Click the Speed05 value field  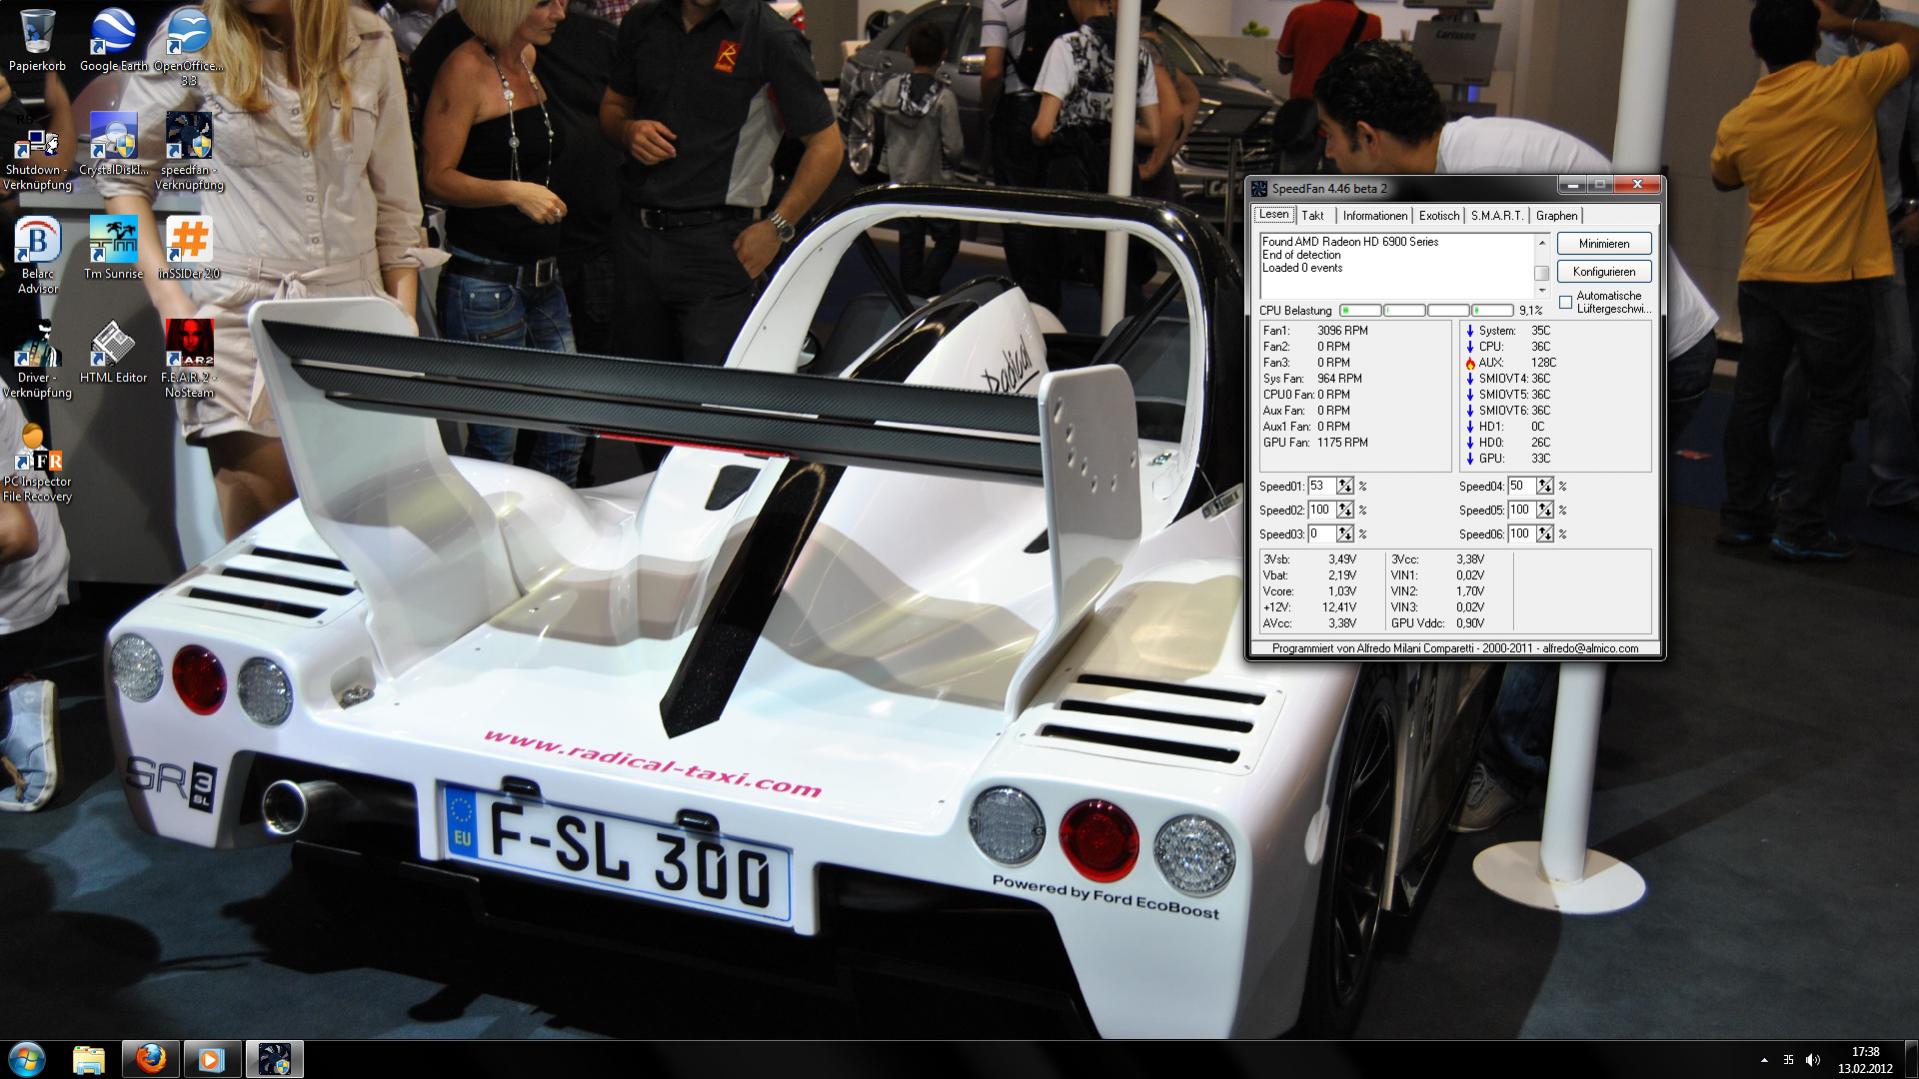(1522, 510)
